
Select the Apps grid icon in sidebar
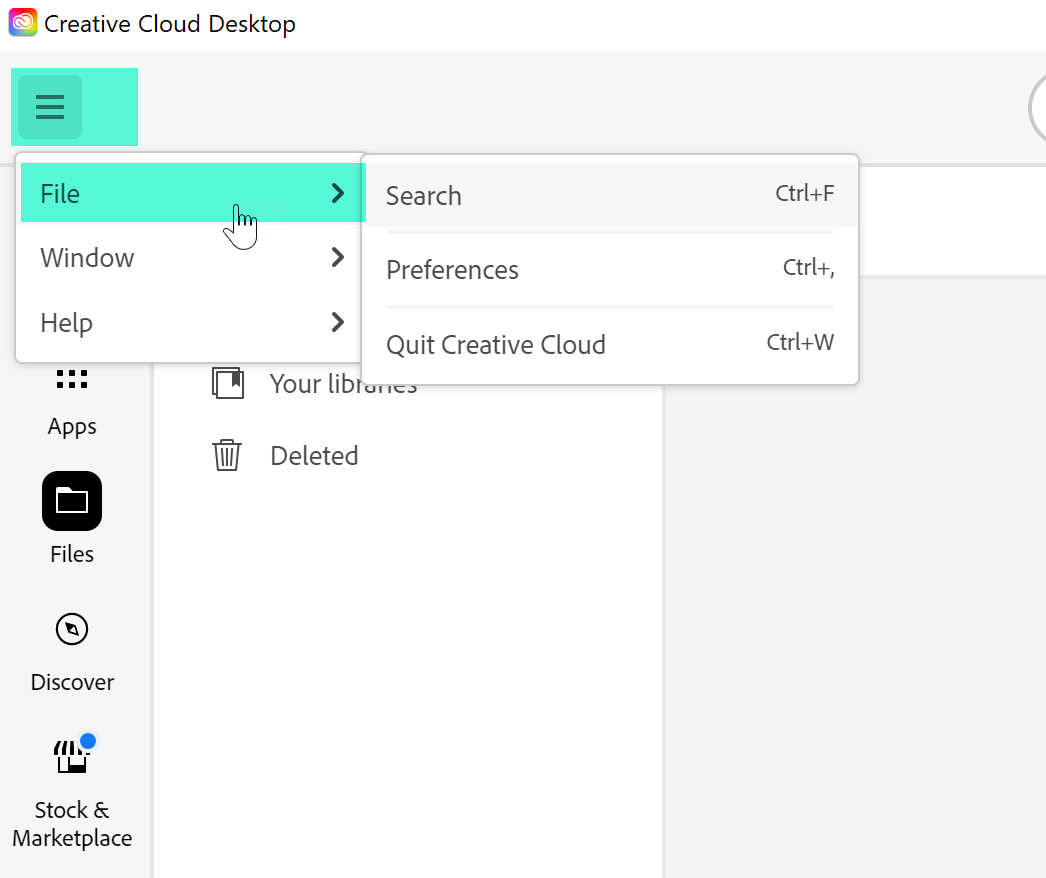click(71, 379)
